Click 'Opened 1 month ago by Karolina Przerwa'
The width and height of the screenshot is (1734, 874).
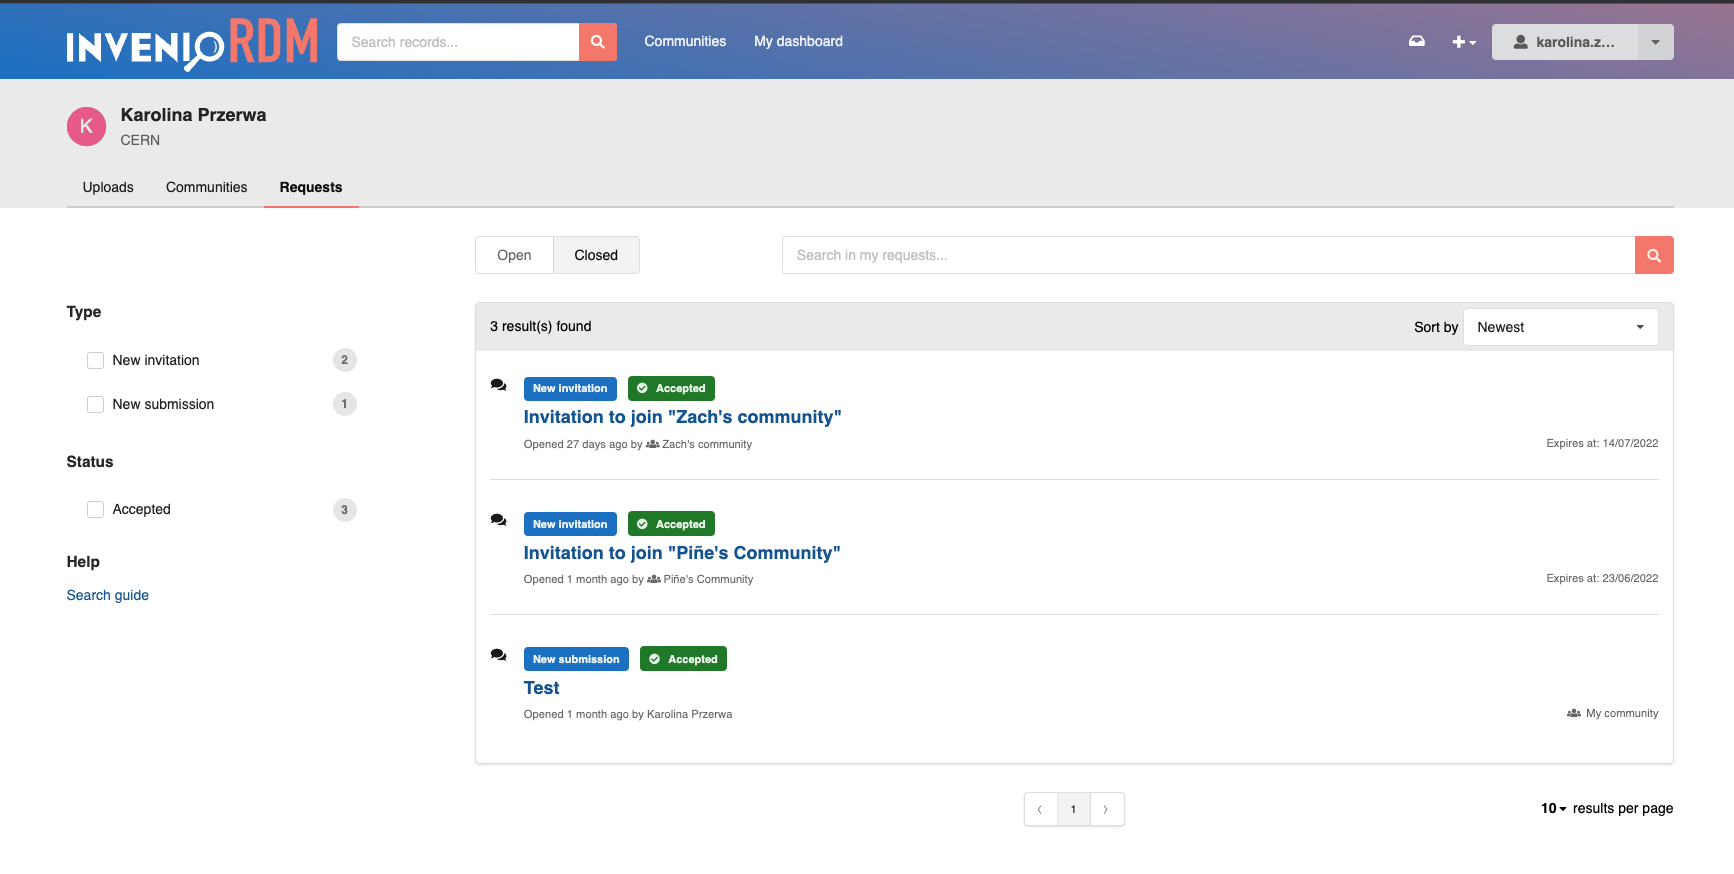click(x=628, y=714)
